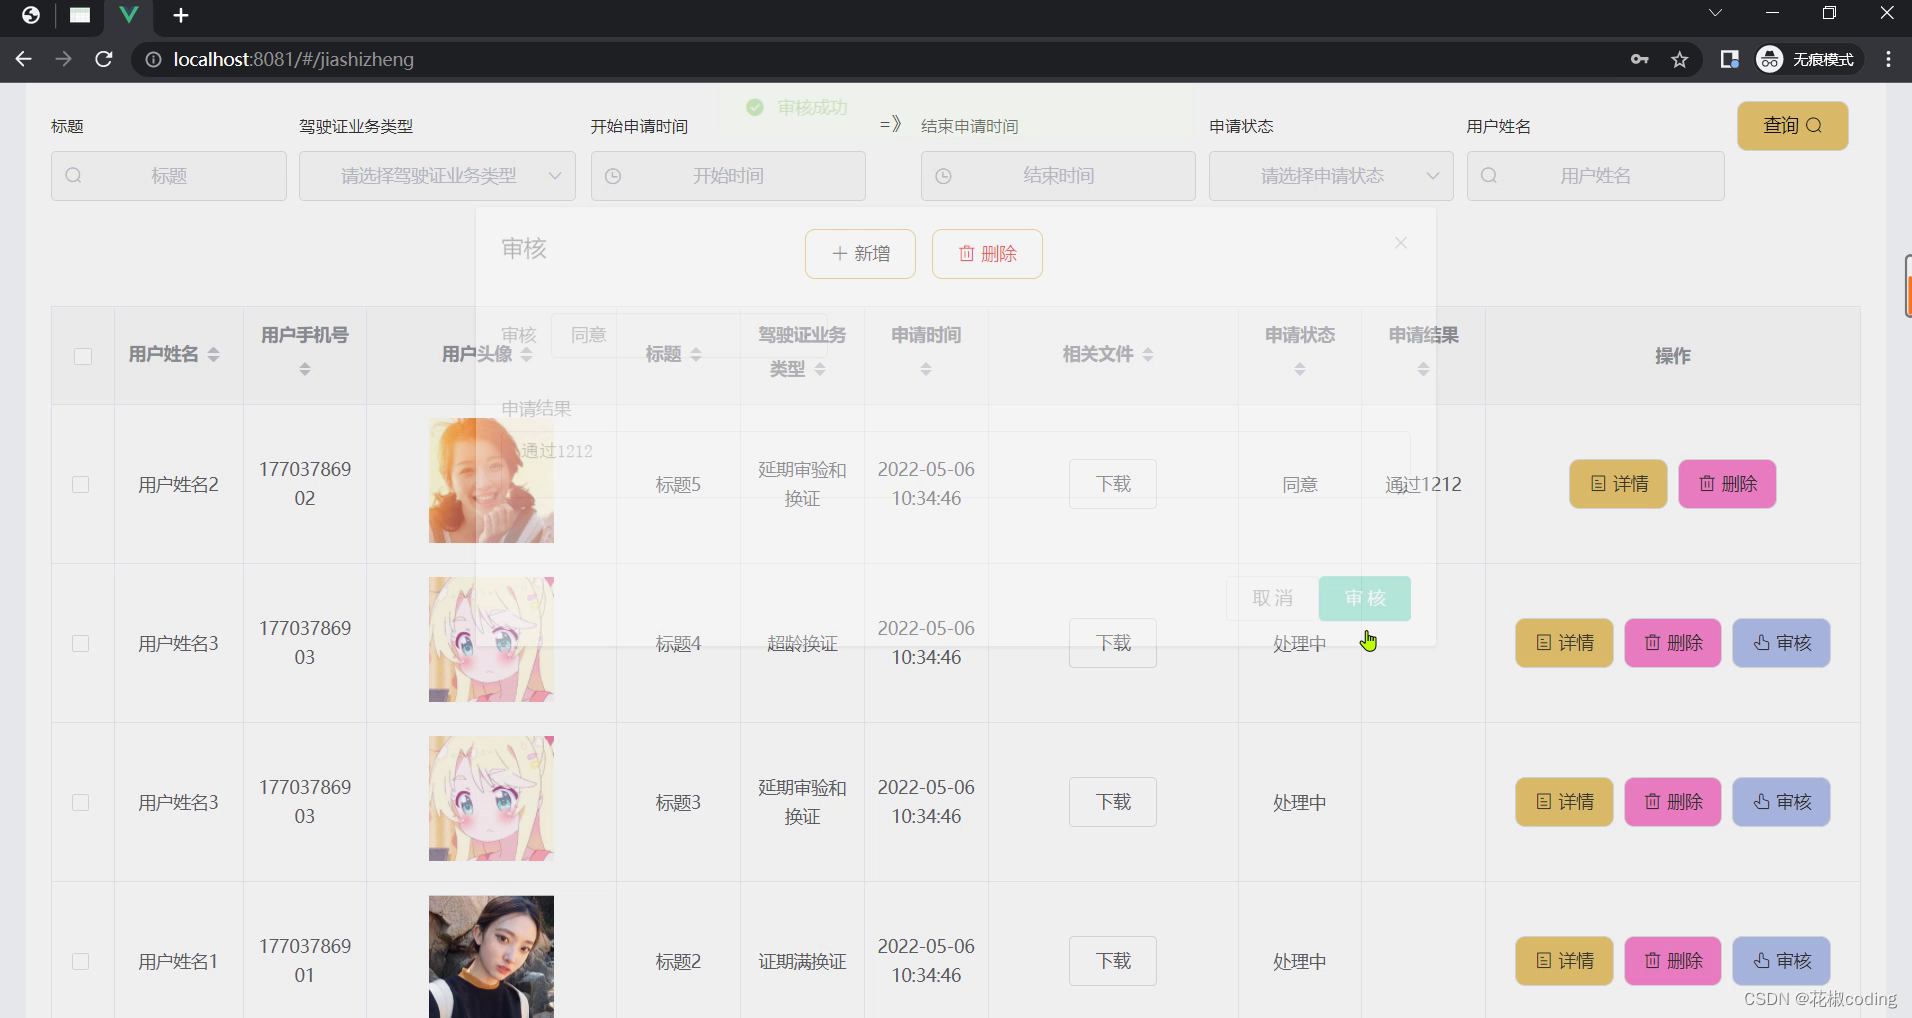
Task: Download file for the 标题5 row
Action: [x=1113, y=484]
